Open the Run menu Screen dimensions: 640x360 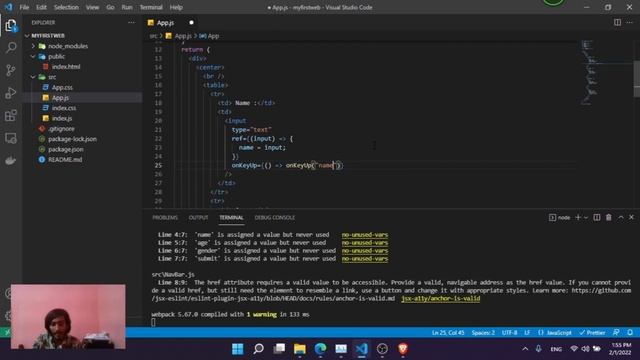127,7
